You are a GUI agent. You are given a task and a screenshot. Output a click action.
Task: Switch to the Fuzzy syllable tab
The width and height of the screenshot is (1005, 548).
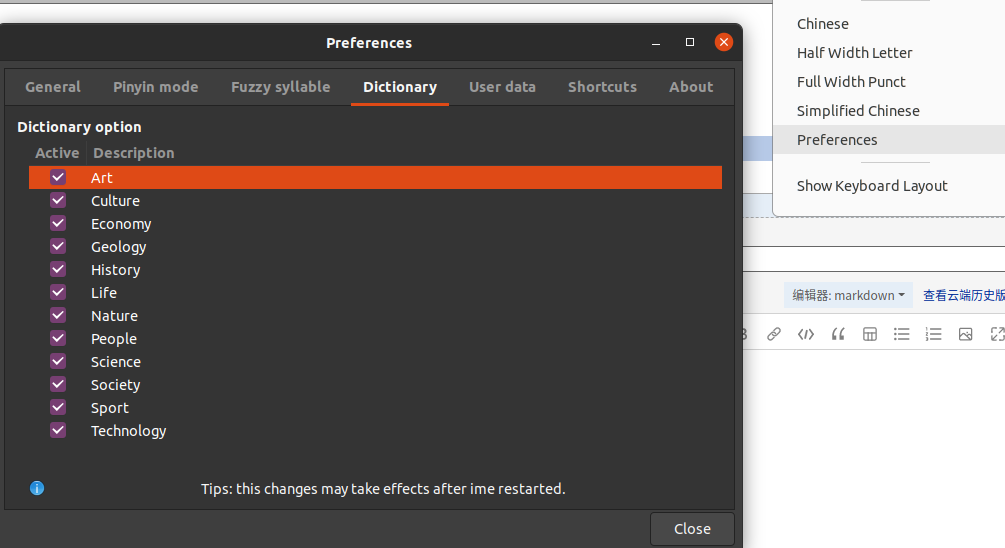(x=280, y=87)
